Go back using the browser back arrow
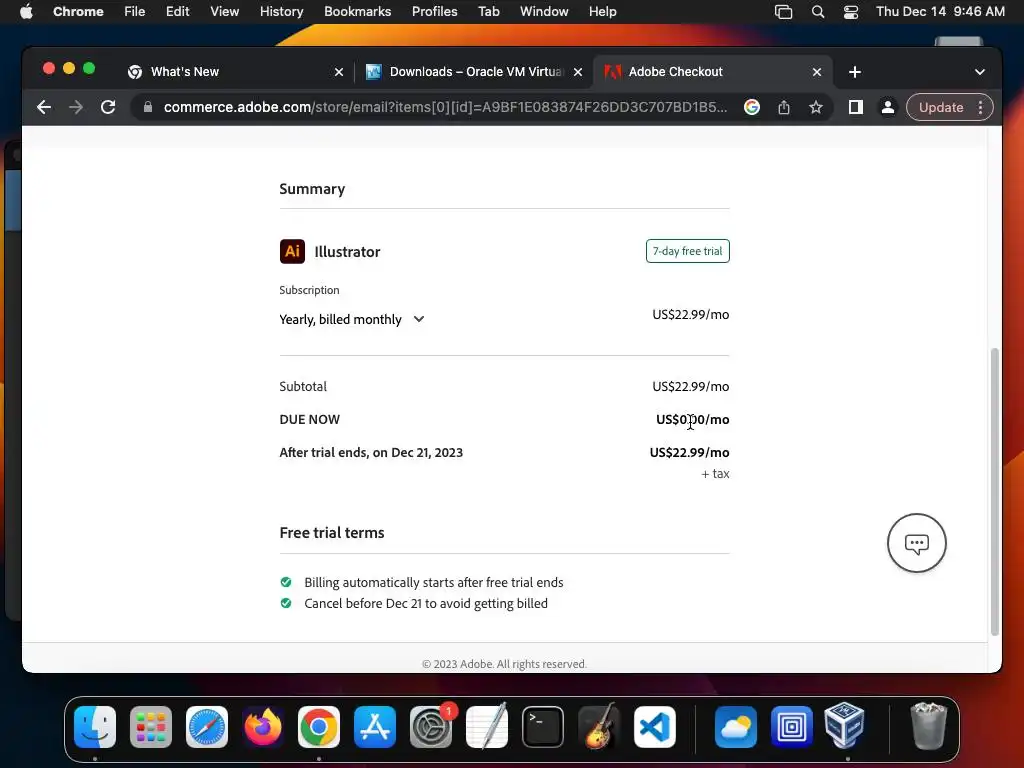Screen dimensions: 1024x768 click(x=44, y=107)
